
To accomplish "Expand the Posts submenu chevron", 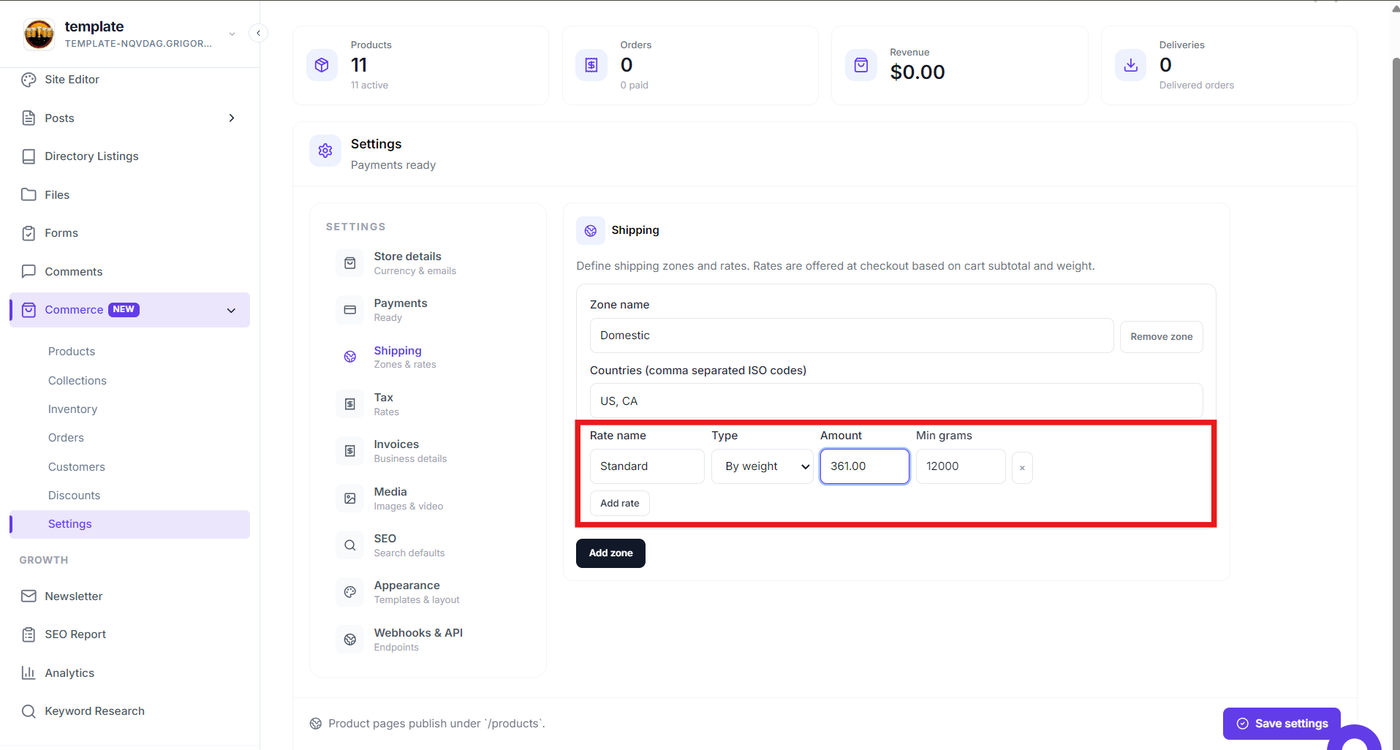I will click(x=232, y=118).
